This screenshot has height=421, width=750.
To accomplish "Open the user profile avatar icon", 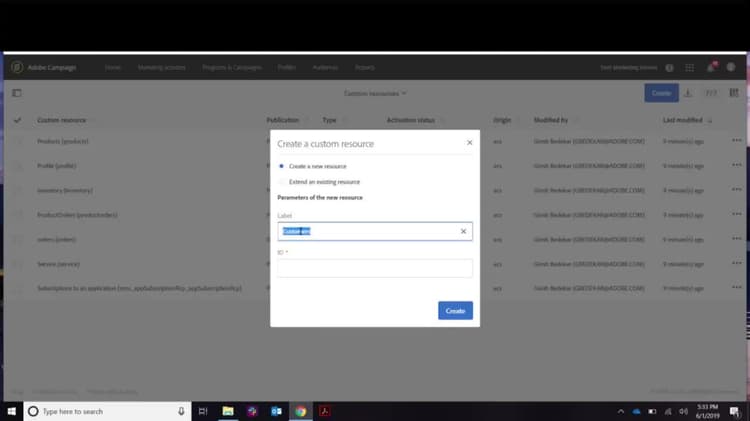I will click(x=731, y=67).
